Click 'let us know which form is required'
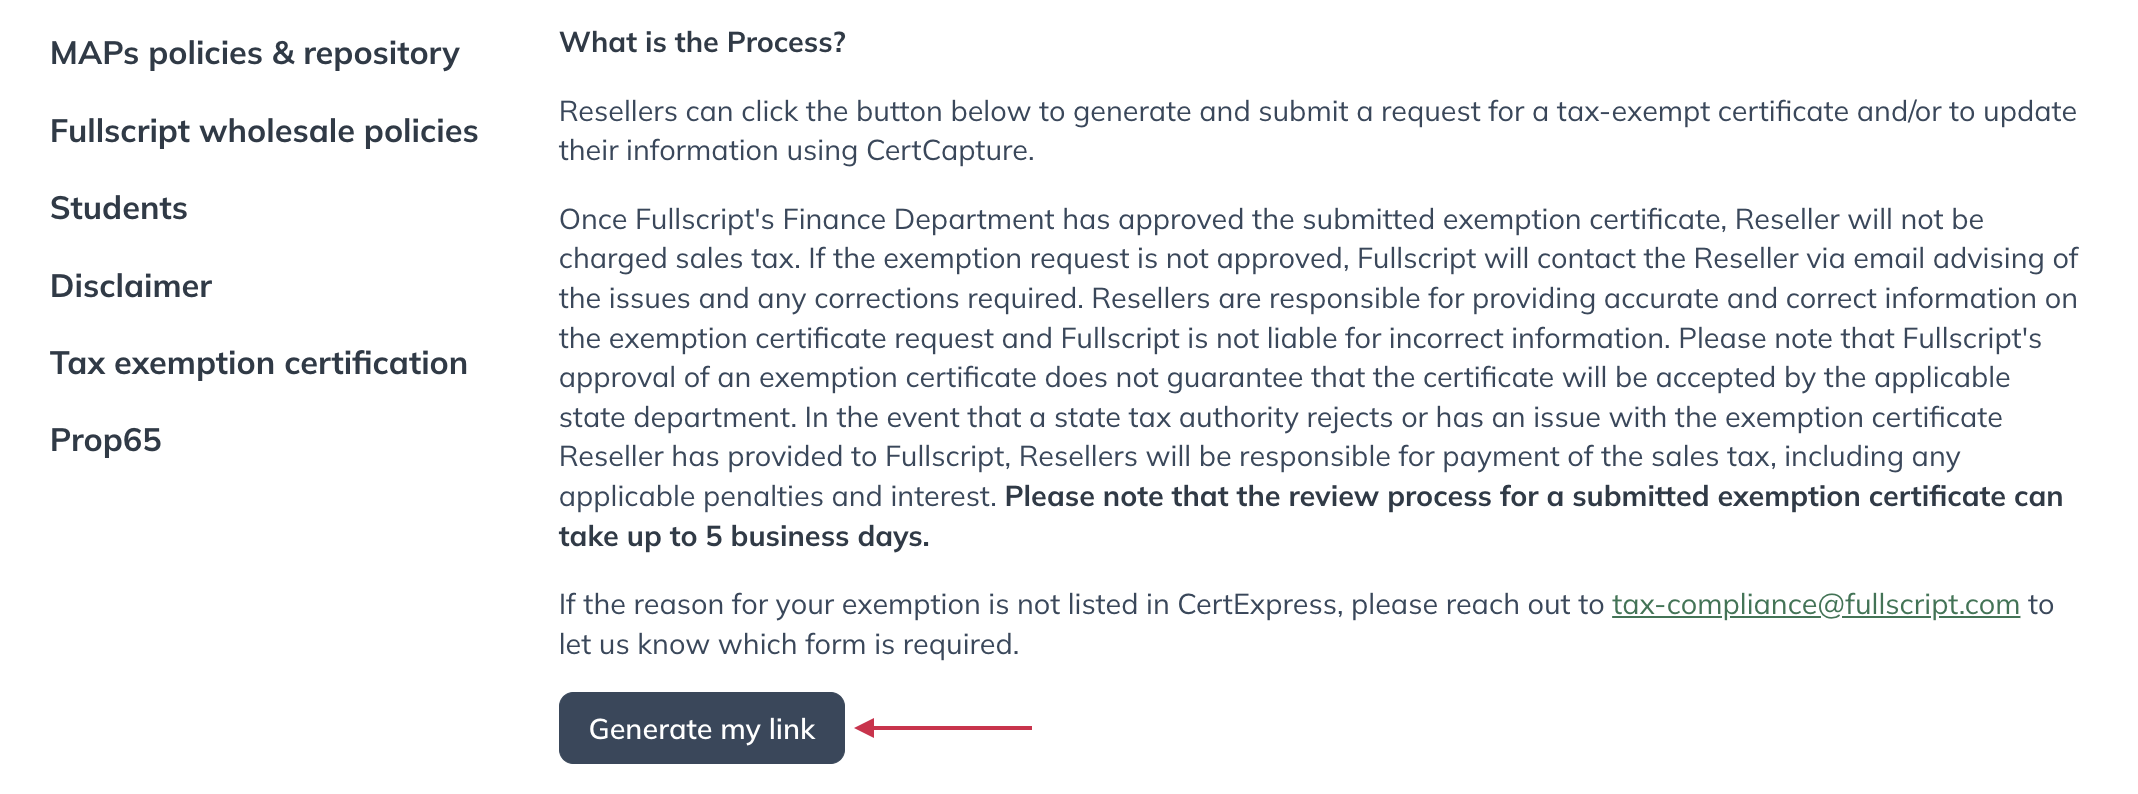Viewport: 2138px width, 794px height. (787, 645)
